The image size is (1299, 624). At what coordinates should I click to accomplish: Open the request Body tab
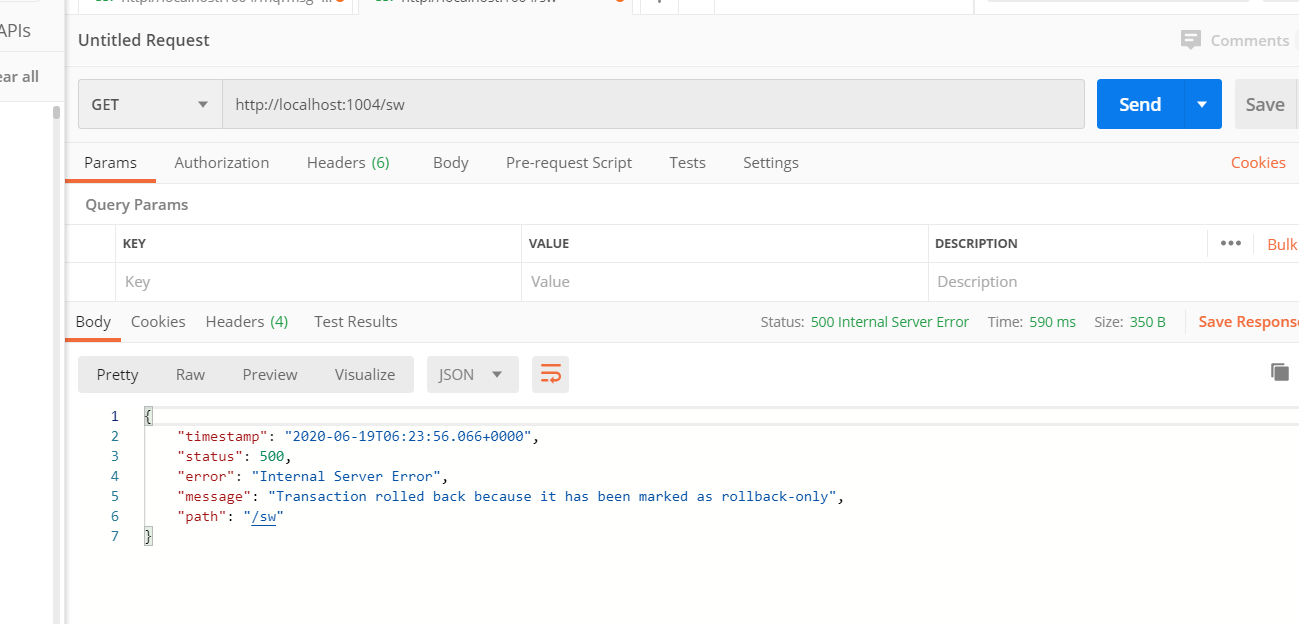451,162
